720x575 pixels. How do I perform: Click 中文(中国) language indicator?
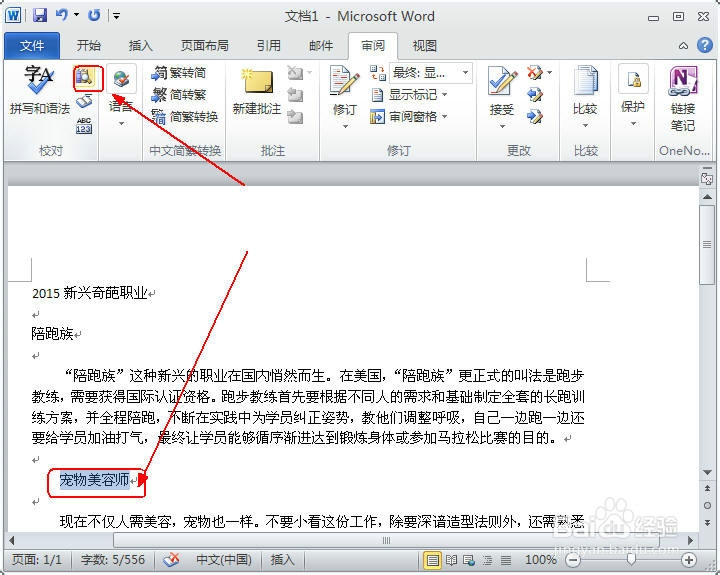click(x=224, y=560)
